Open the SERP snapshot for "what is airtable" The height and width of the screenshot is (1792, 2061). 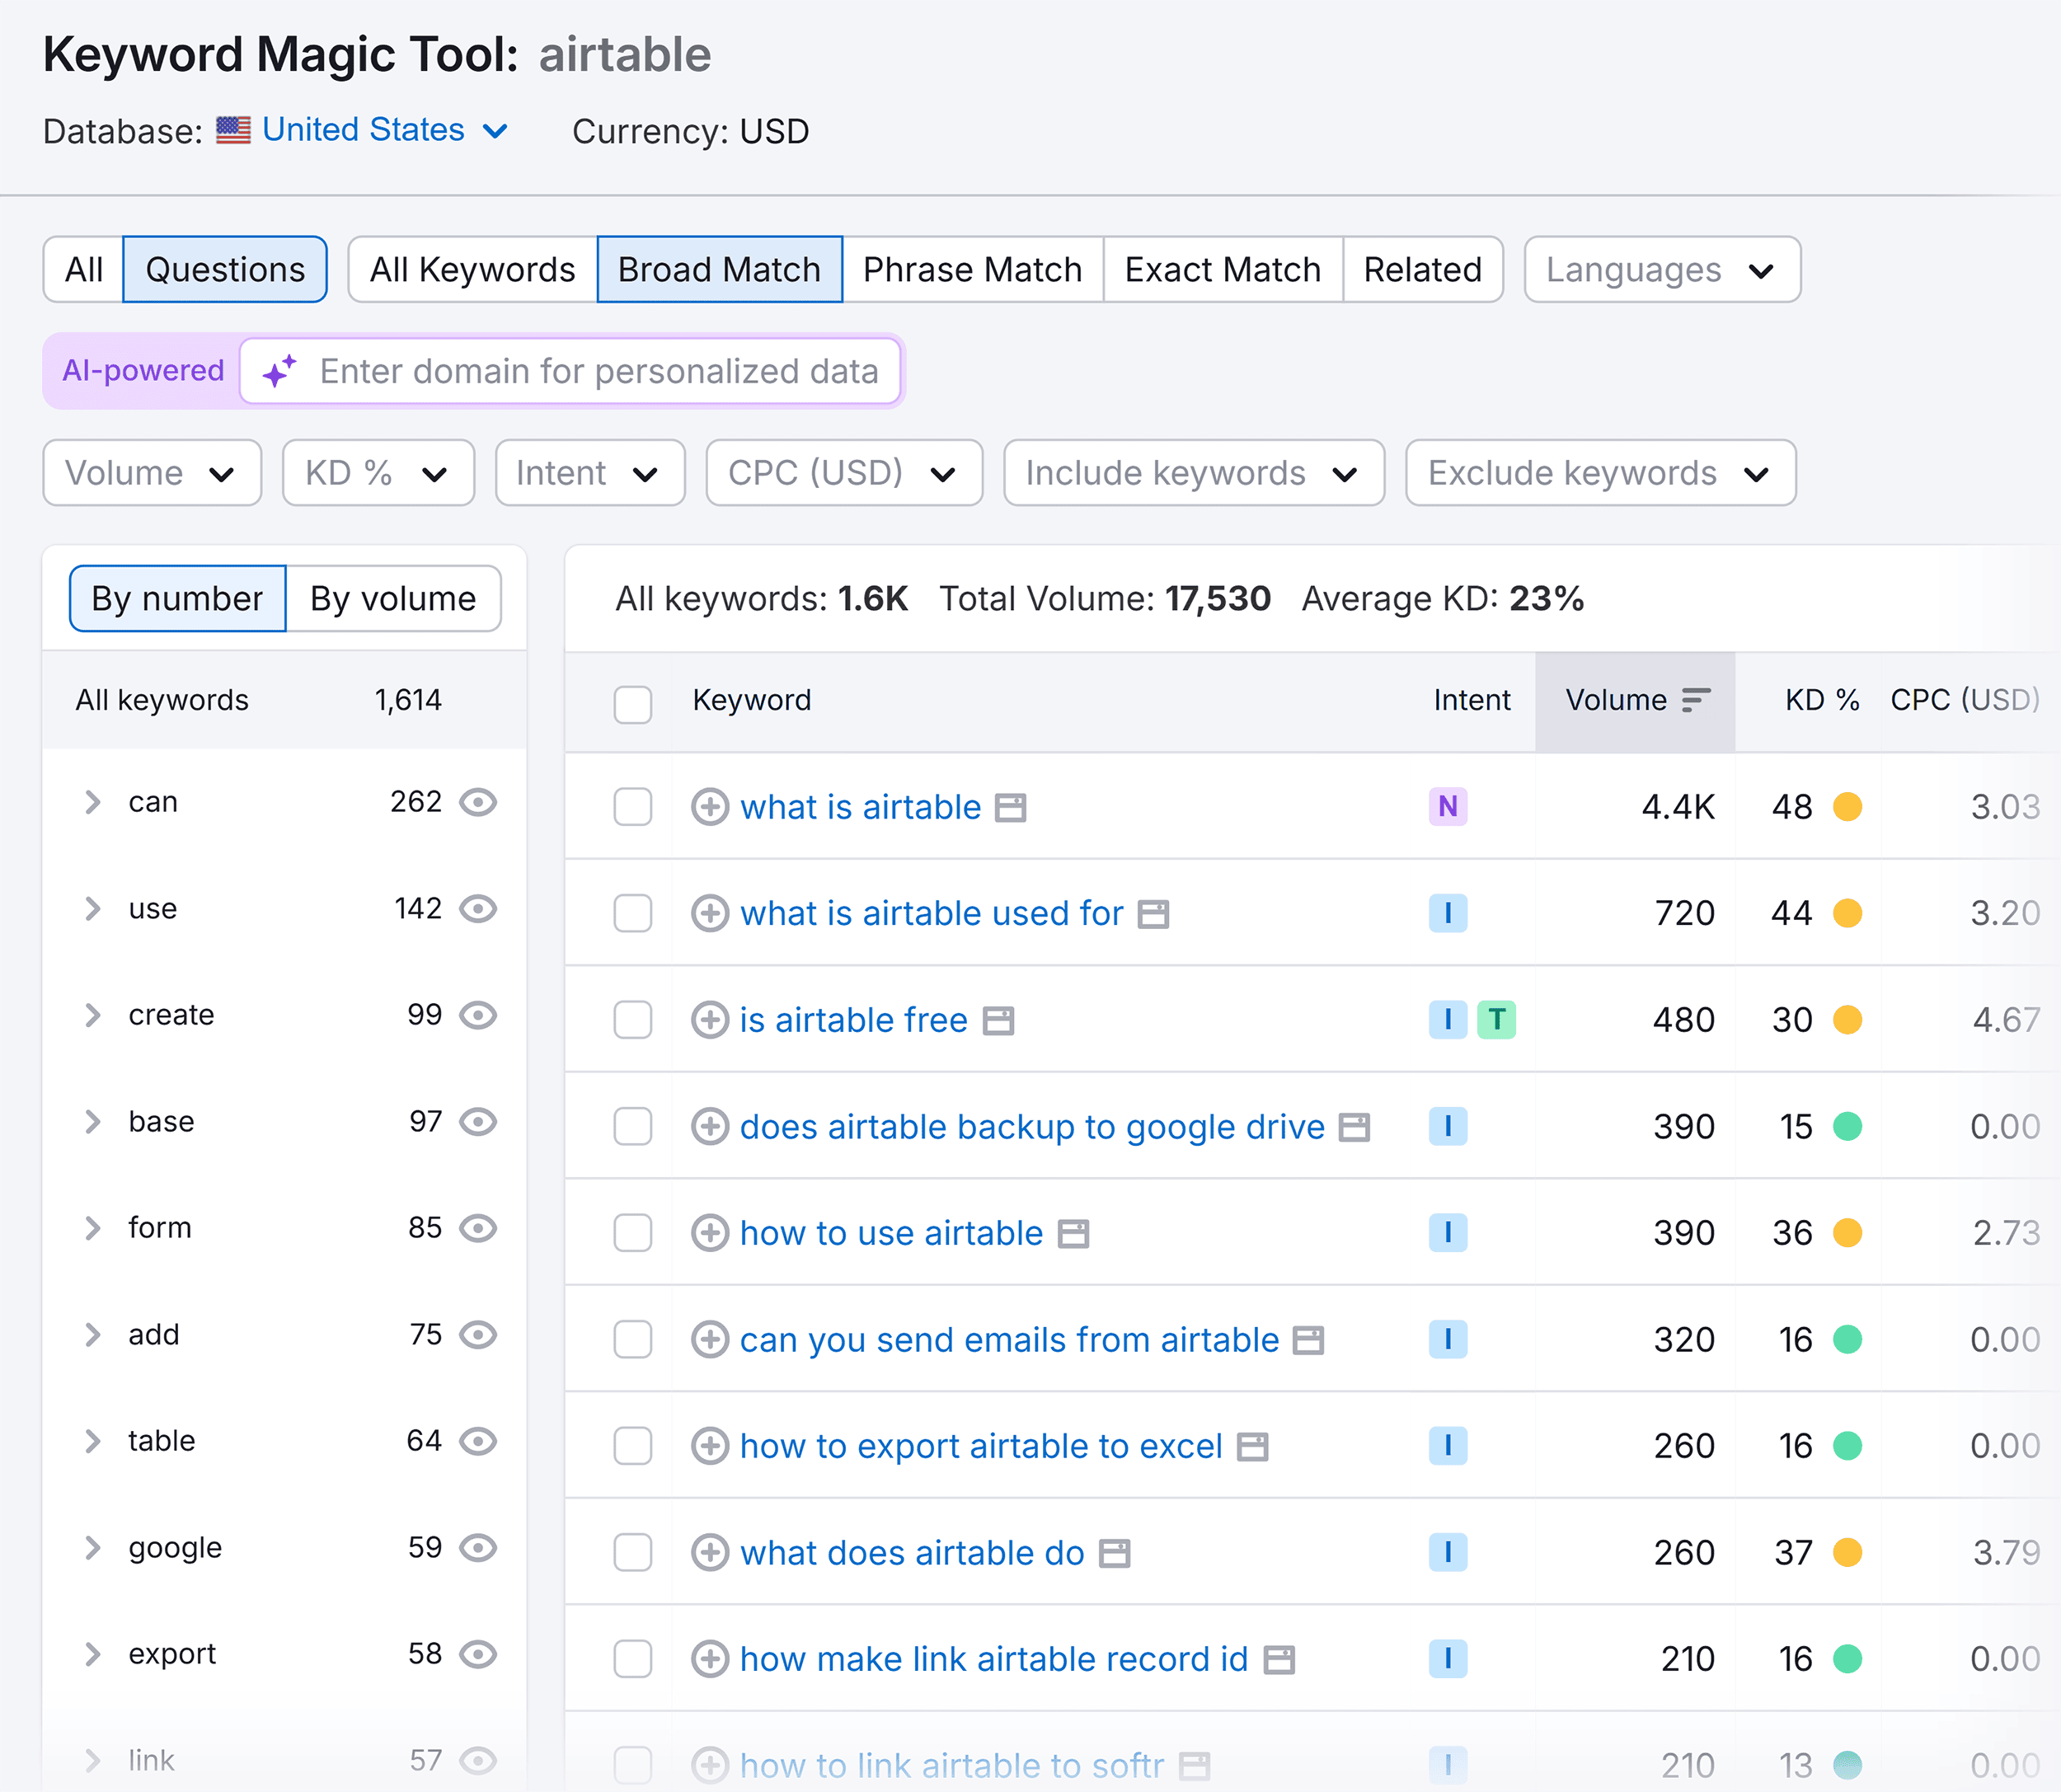1010,807
